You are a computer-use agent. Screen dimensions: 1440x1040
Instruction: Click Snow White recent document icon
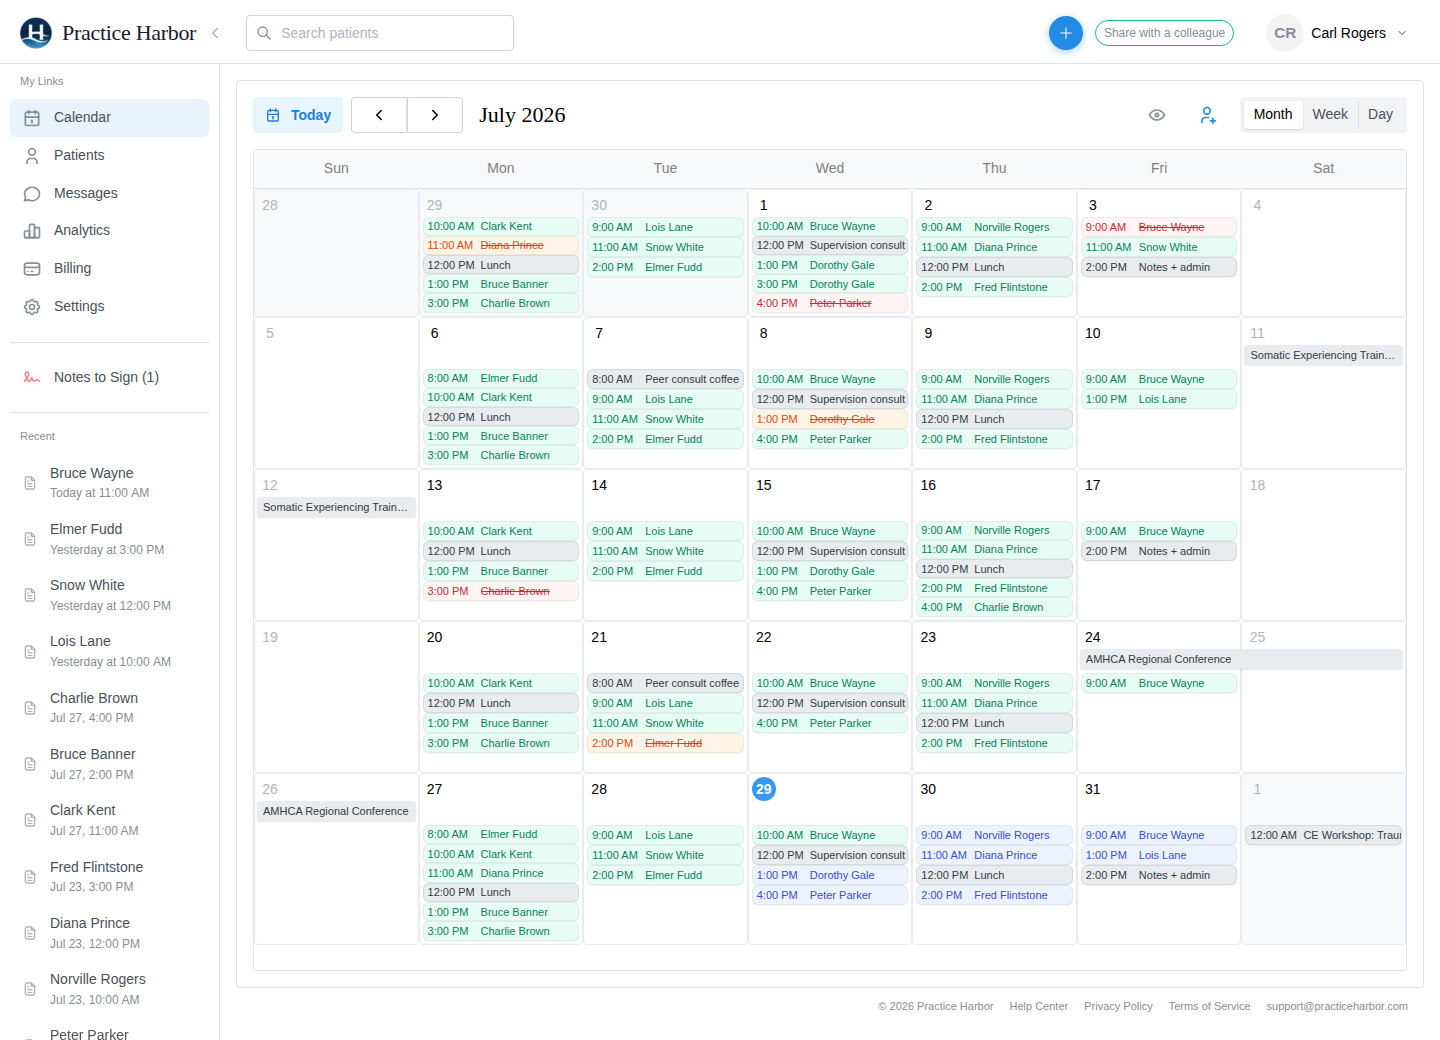pyautogui.click(x=30, y=595)
